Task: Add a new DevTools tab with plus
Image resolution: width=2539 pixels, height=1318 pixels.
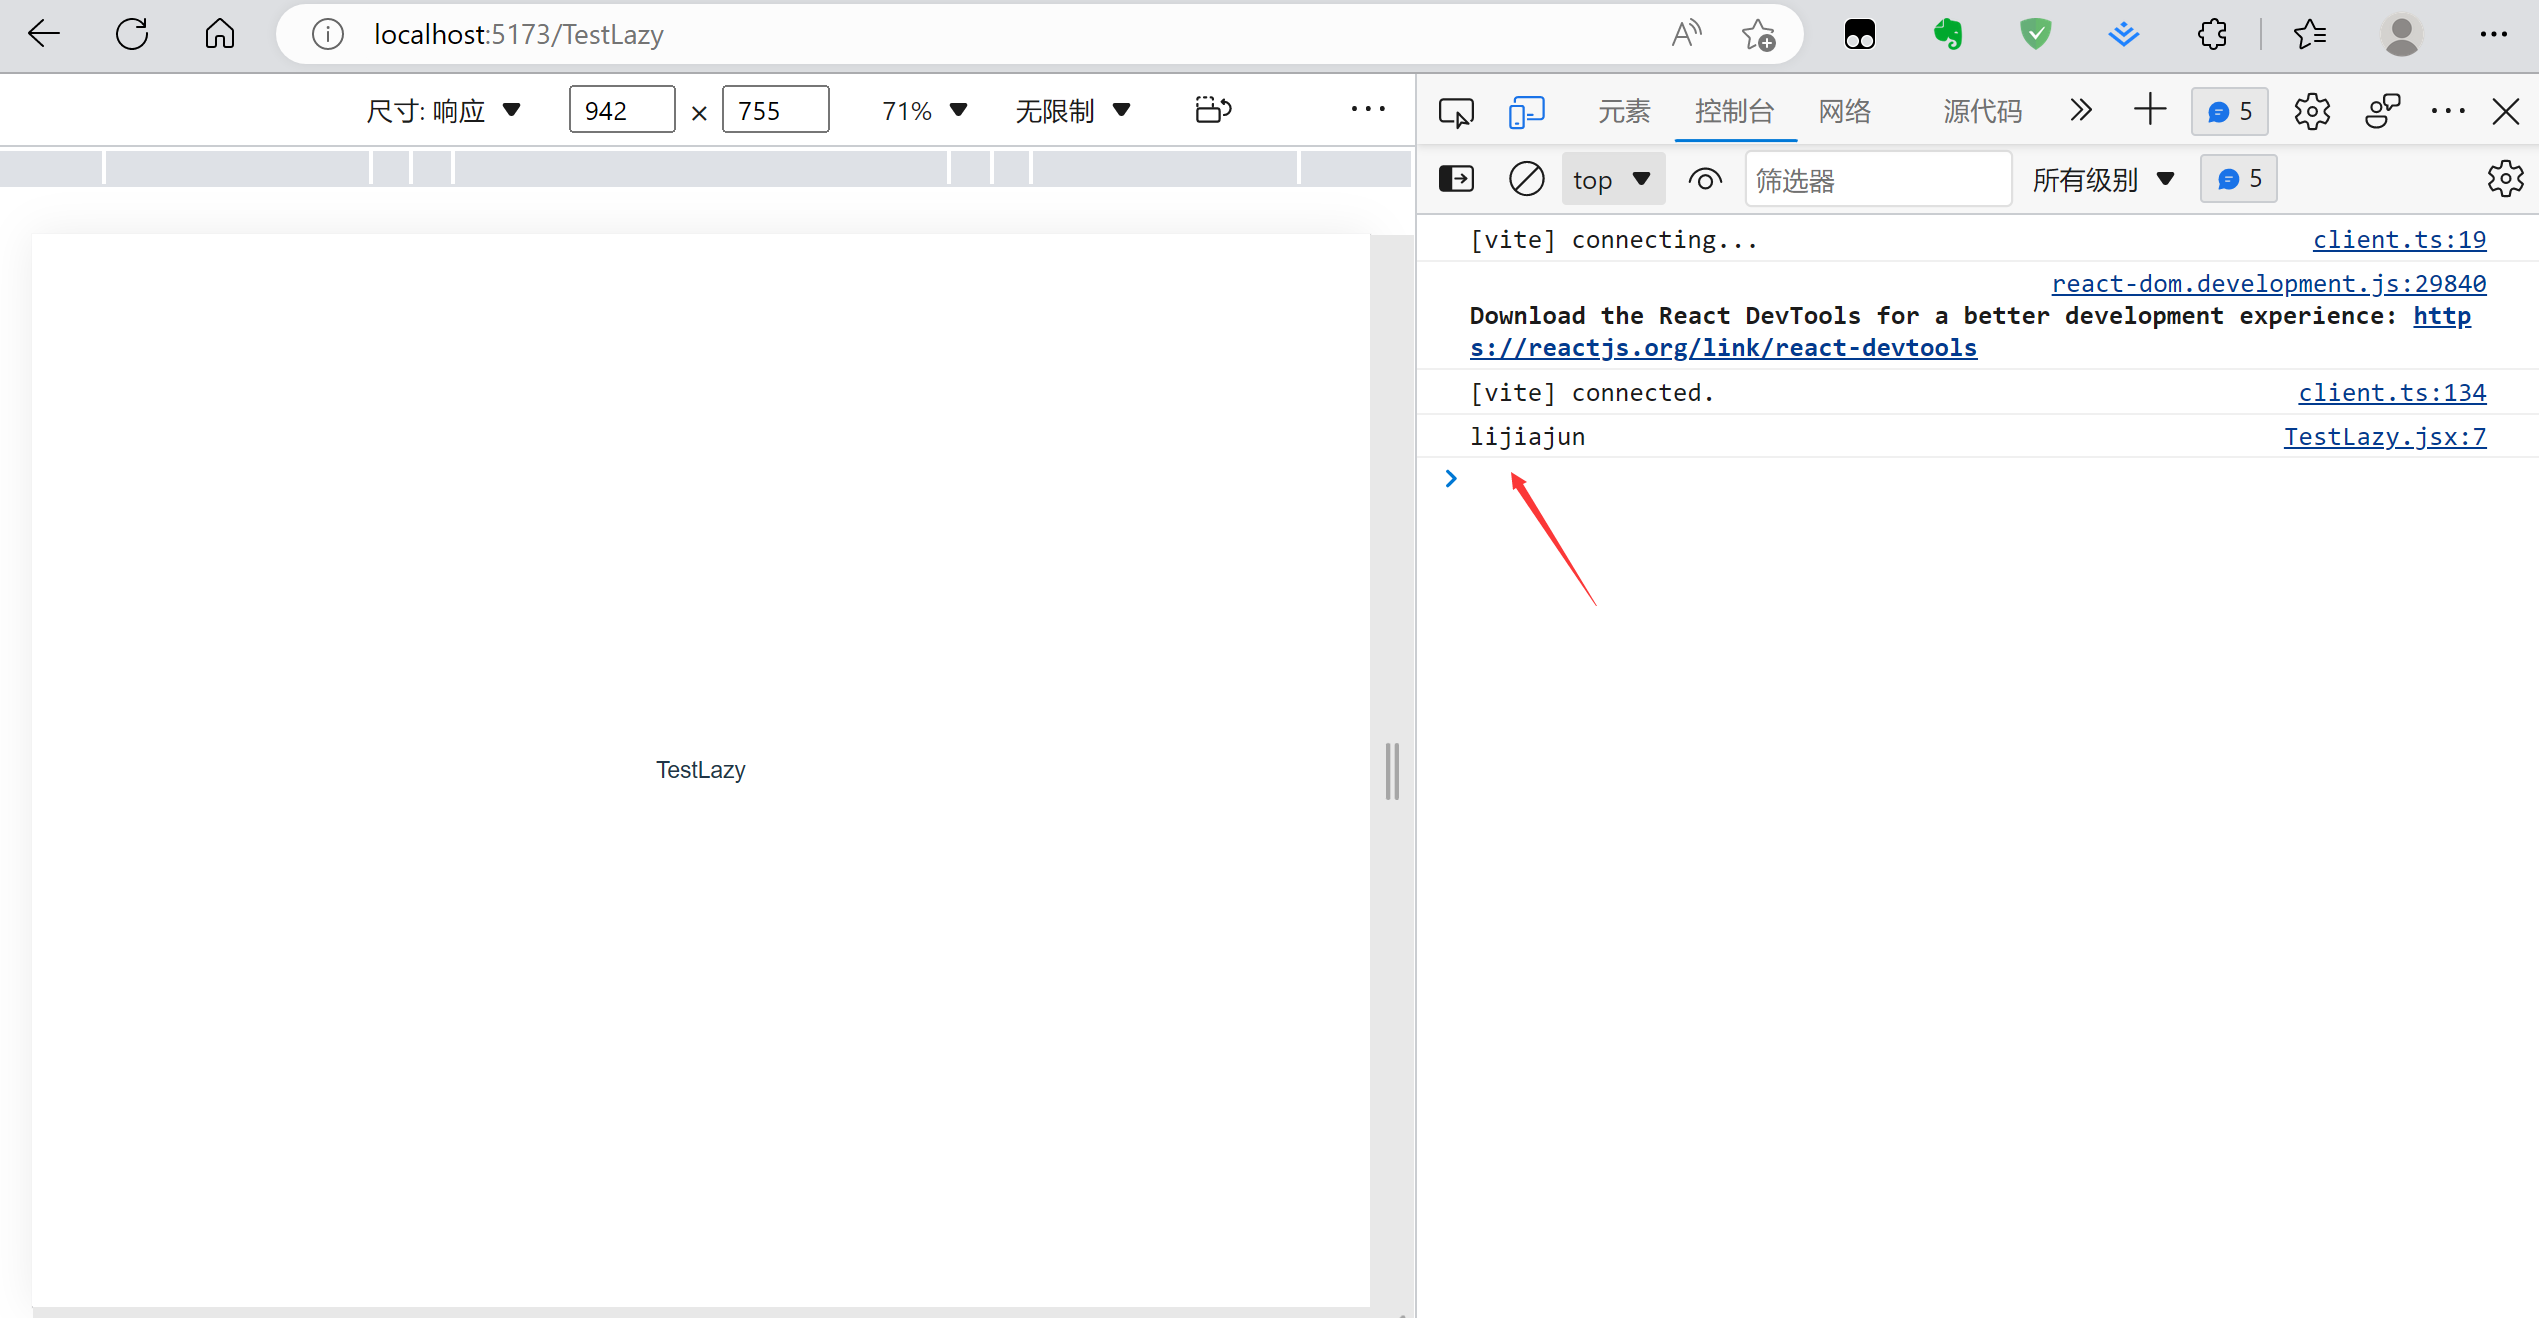Action: (2150, 110)
